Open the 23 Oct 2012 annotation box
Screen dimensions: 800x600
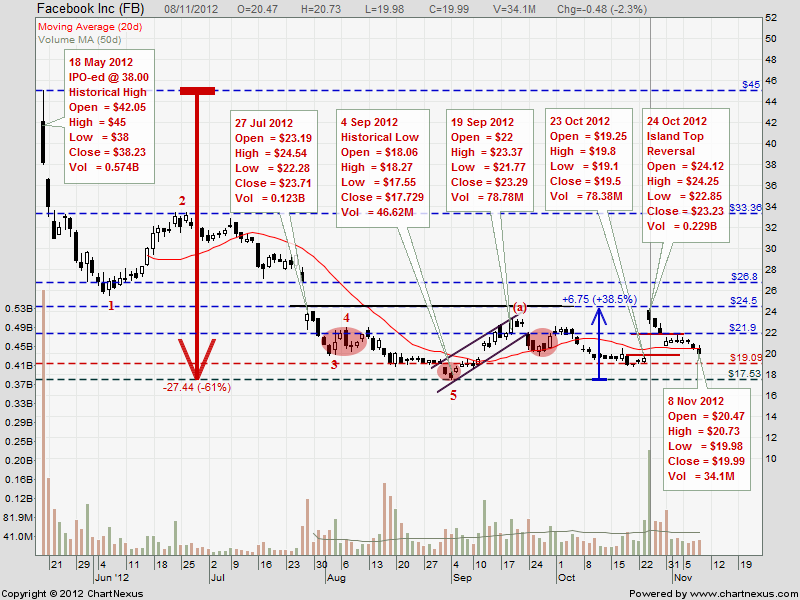pyautogui.click(x=589, y=159)
